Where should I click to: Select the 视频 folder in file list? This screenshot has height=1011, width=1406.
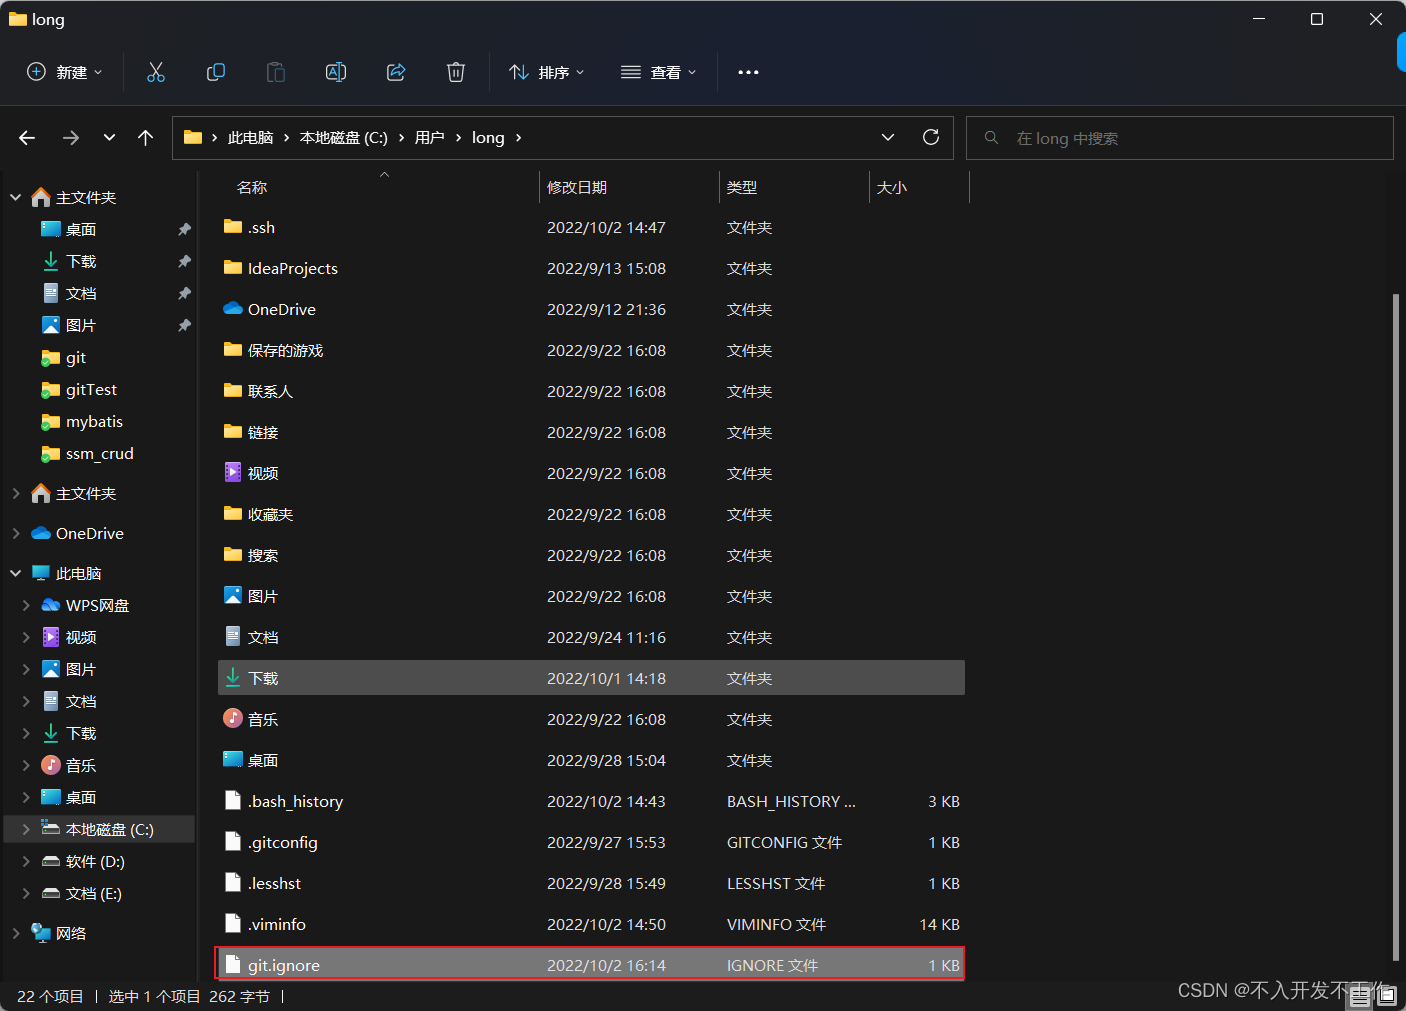591,473
